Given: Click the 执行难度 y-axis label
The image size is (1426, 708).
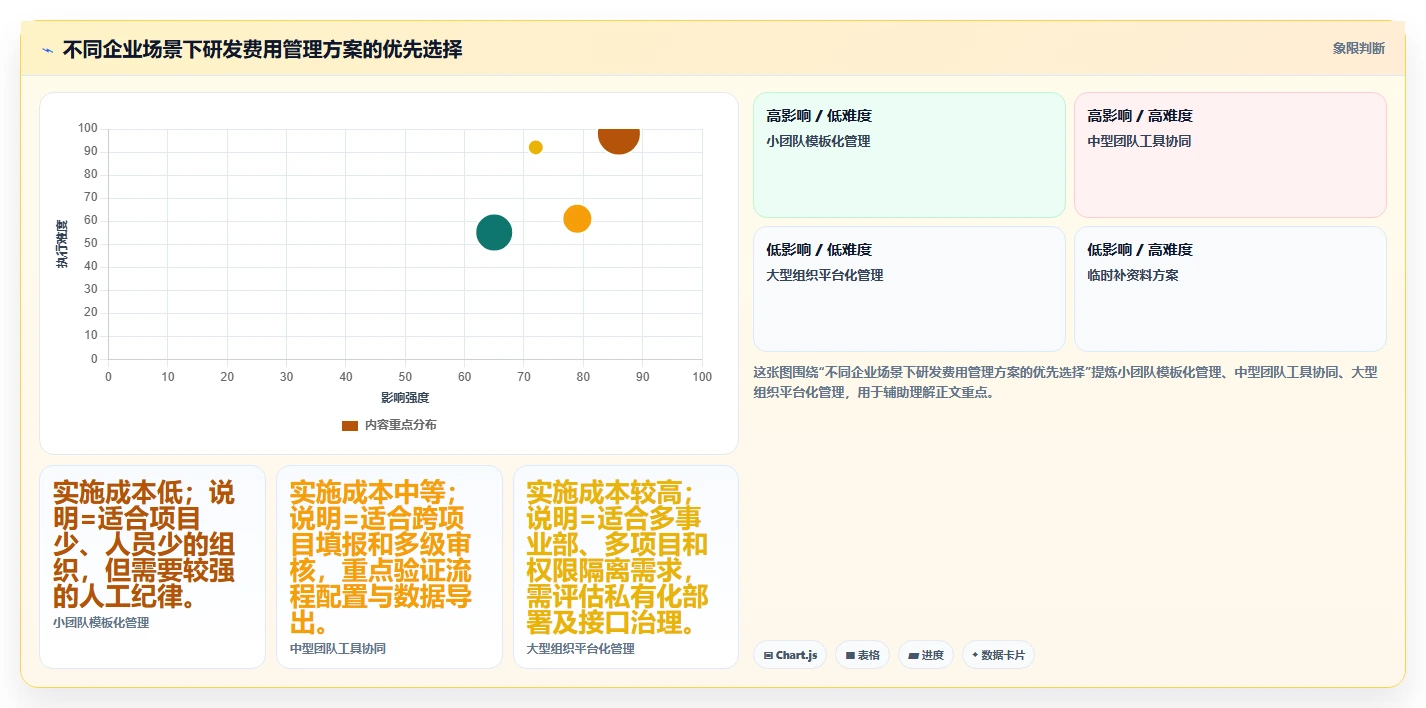Looking at the screenshot, I should click(x=62, y=244).
